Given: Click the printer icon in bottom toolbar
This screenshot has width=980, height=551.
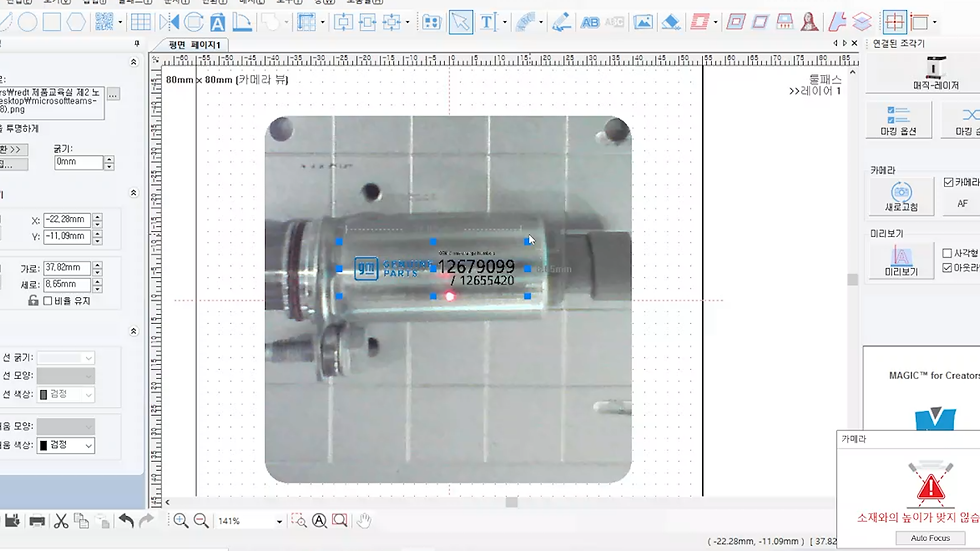Looking at the screenshot, I should (37, 520).
